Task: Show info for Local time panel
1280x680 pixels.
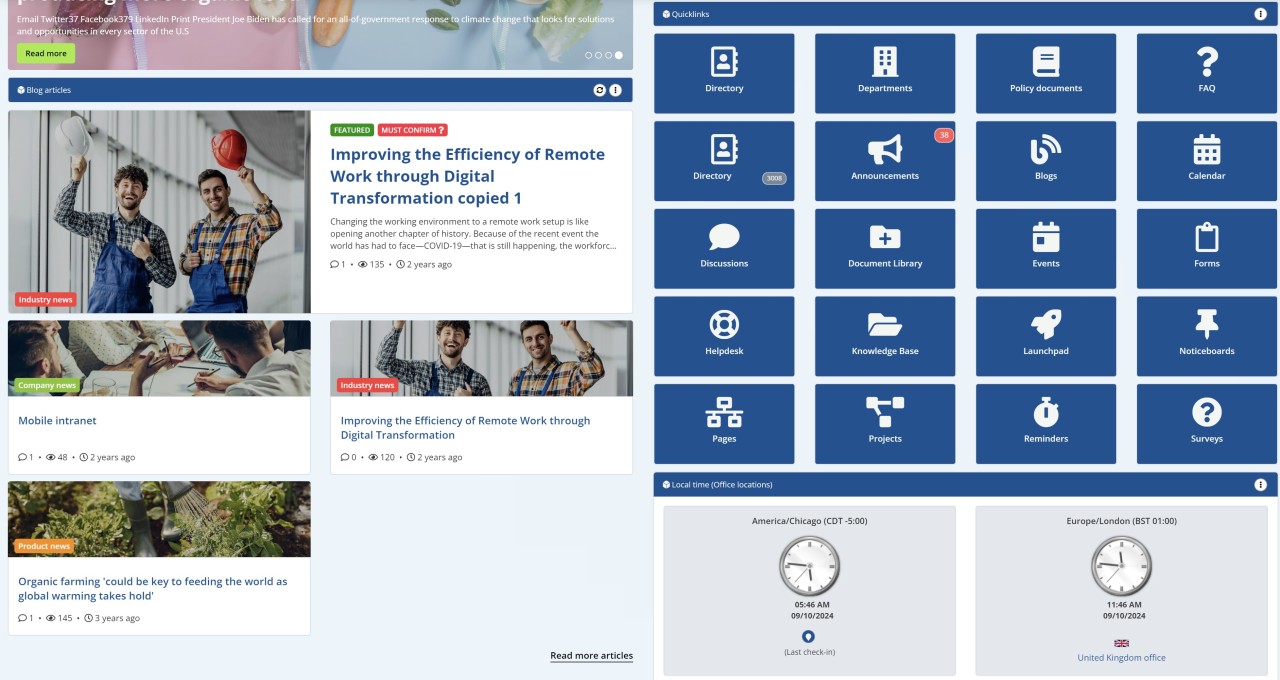Action: (x=1260, y=485)
